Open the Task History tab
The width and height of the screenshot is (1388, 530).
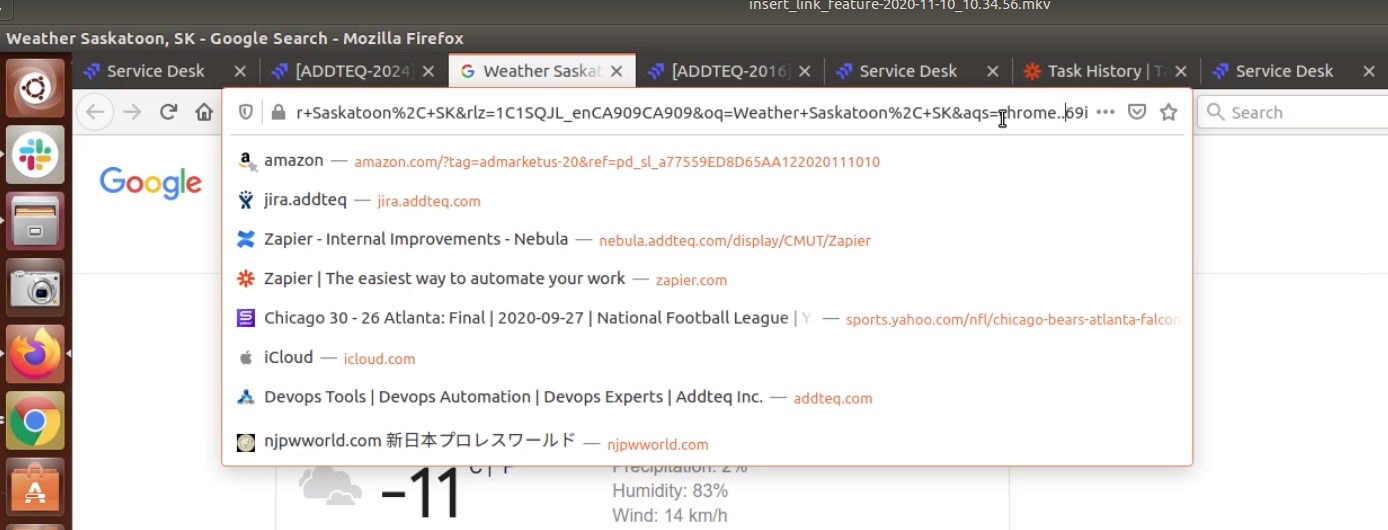(x=1107, y=71)
